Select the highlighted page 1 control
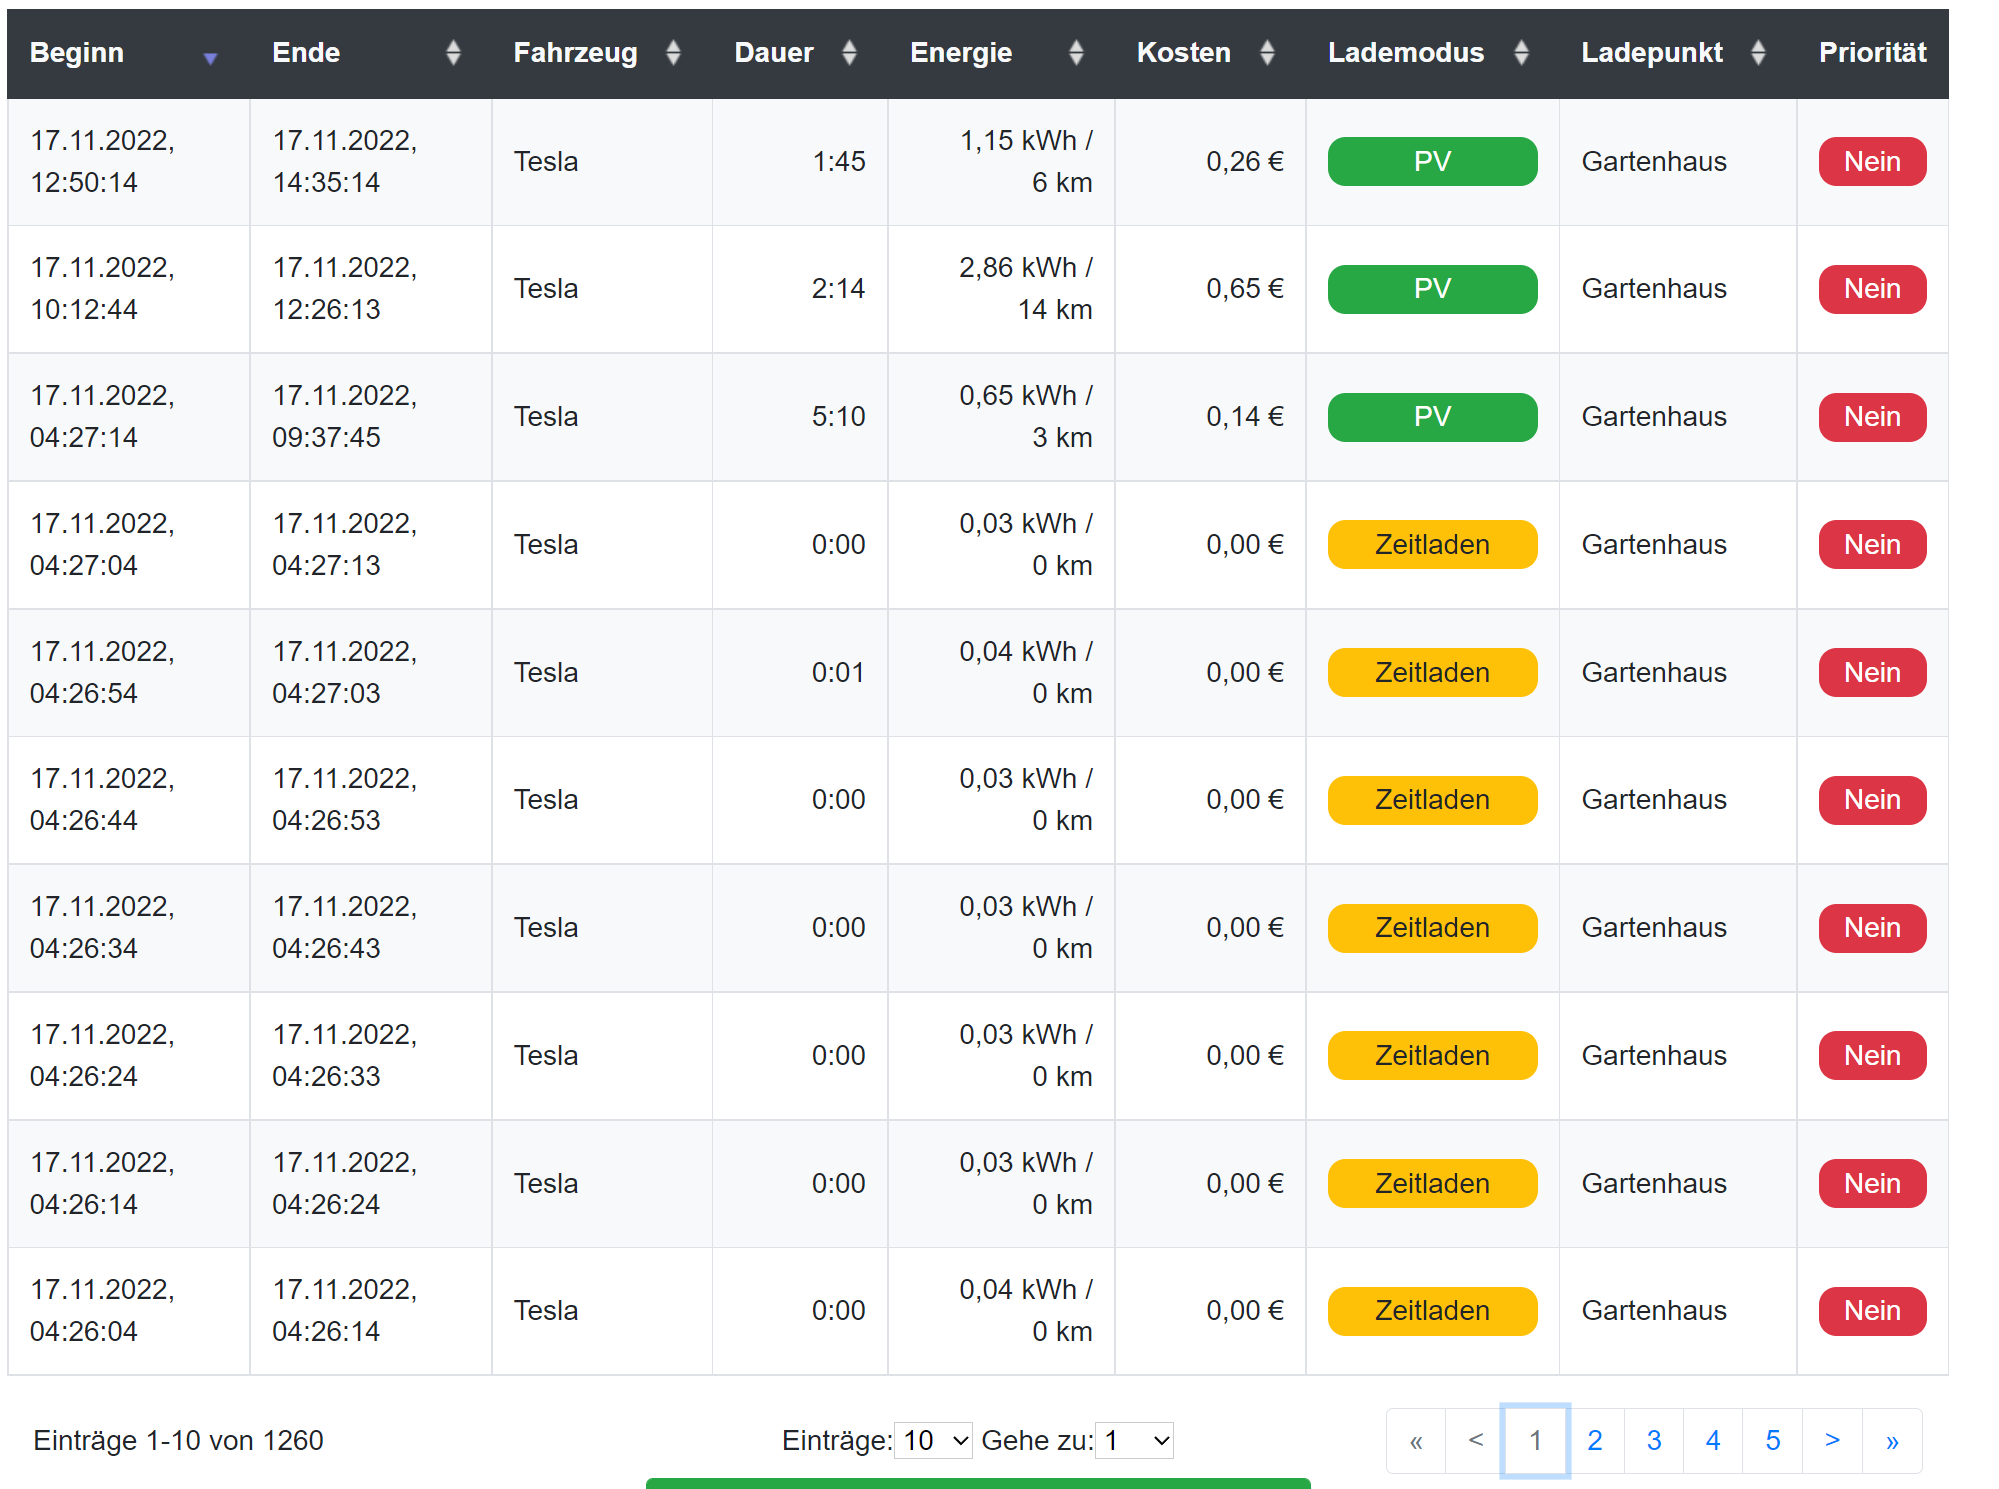 [1535, 1440]
